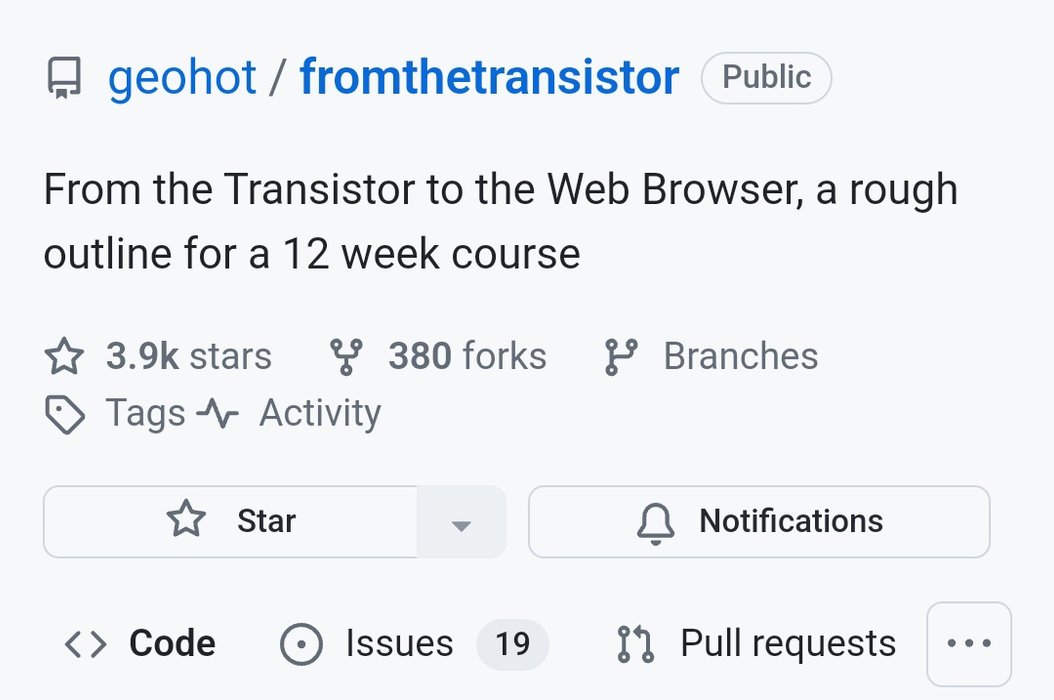Click the Pull requests icon
1054x700 pixels.
point(636,644)
